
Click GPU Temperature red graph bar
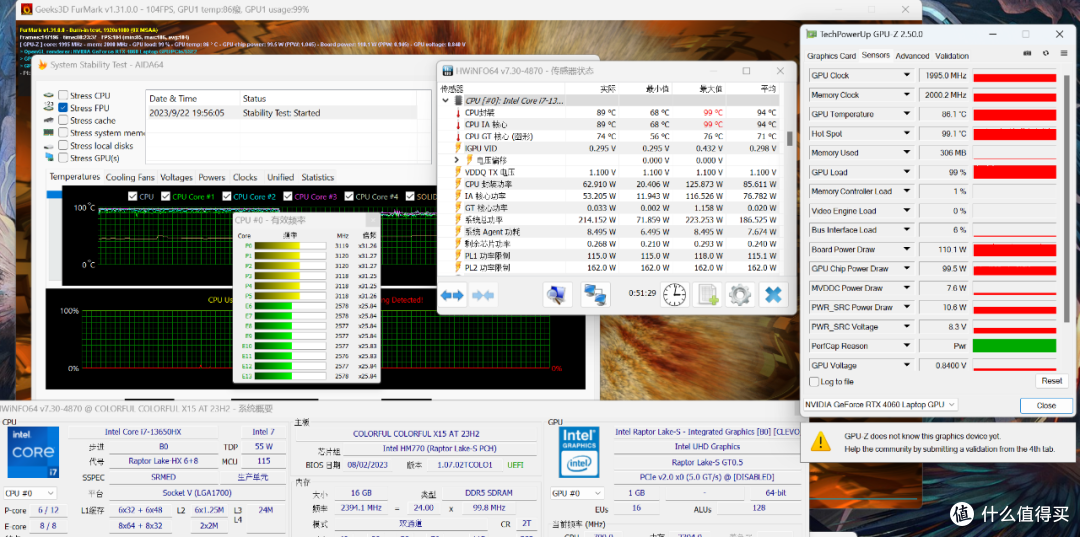pyautogui.click(x=1014, y=114)
